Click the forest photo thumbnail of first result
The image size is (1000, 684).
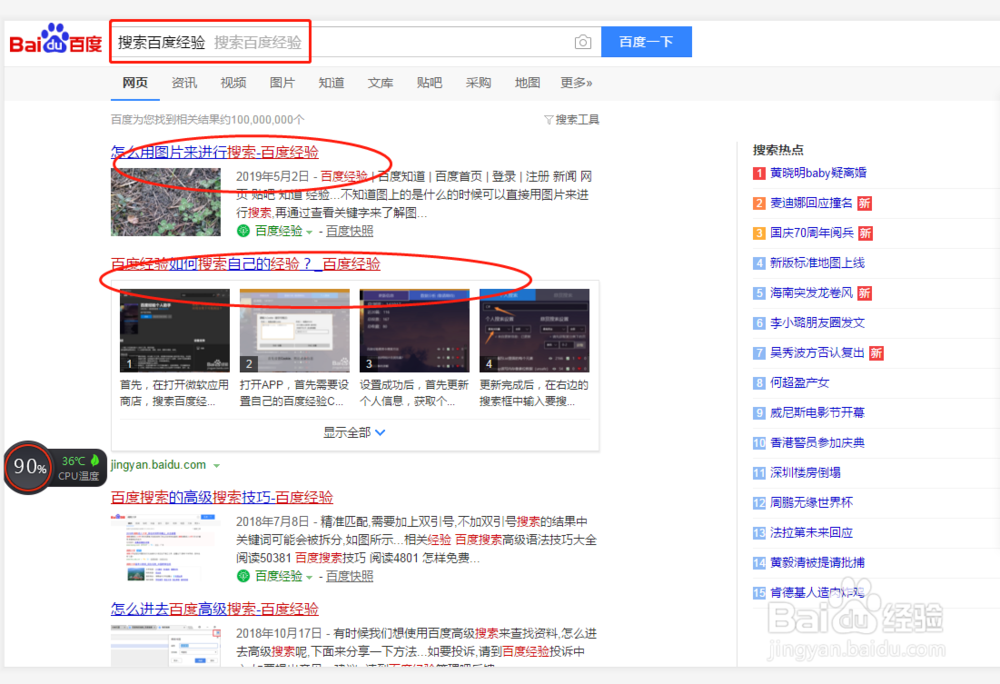click(x=166, y=202)
